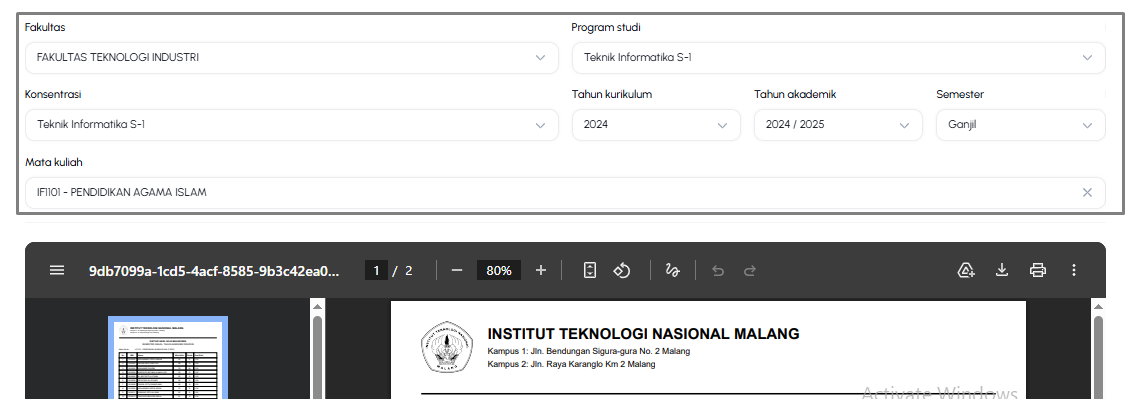Zoom in with the plus icon
Screen dimensions: 1132x399
click(x=541, y=271)
